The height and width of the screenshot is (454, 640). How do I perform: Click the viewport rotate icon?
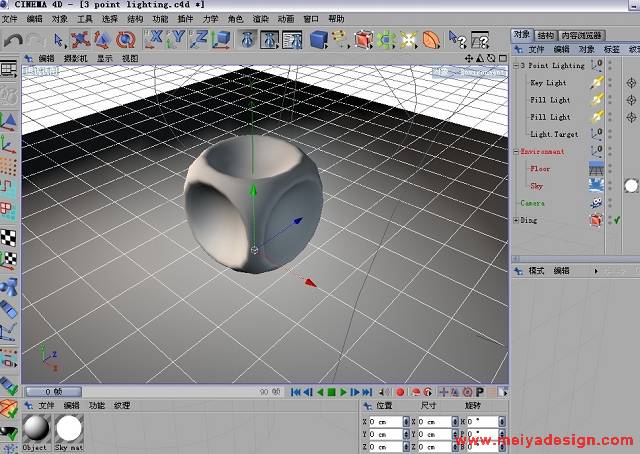[491, 58]
